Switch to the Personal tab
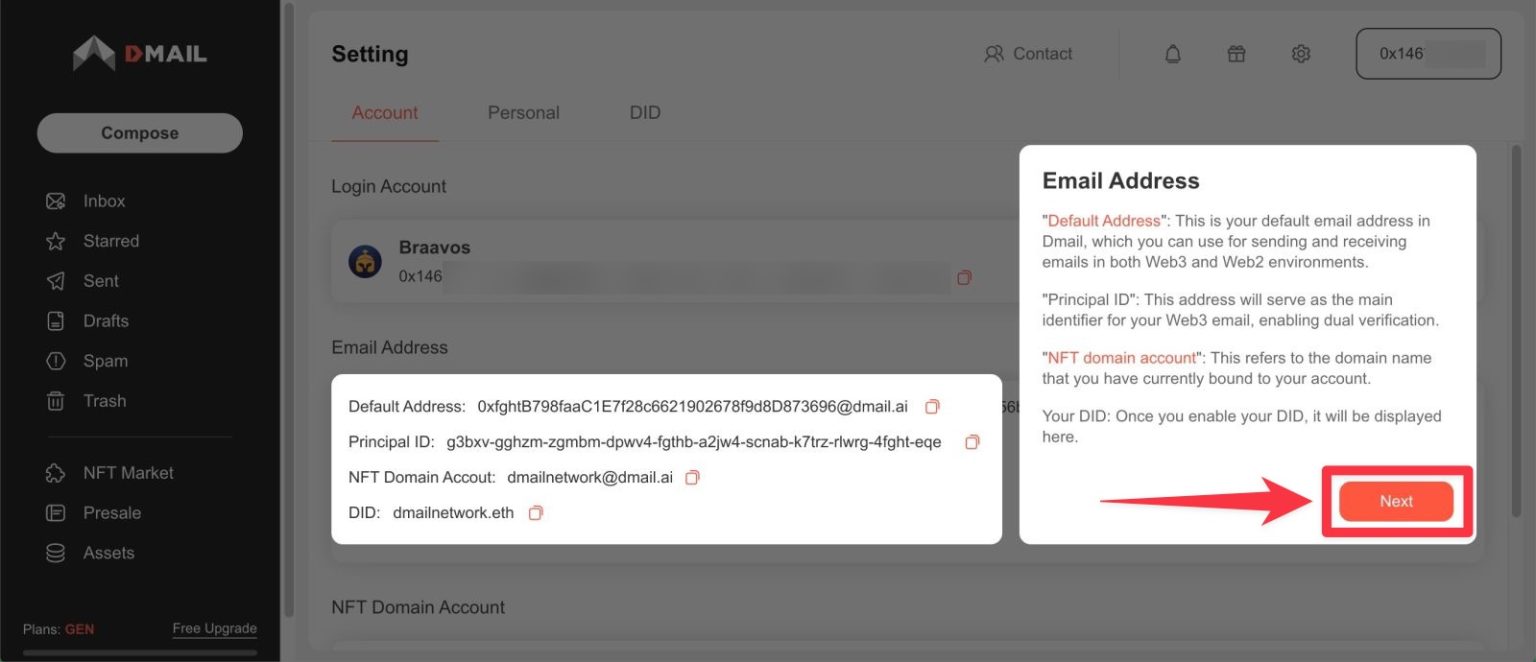Screen dimensions: 1536x662 [523, 112]
